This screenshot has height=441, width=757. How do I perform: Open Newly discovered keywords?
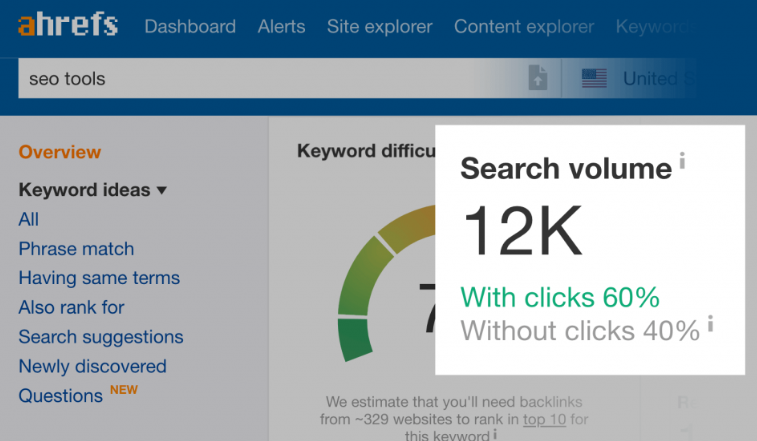92,367
